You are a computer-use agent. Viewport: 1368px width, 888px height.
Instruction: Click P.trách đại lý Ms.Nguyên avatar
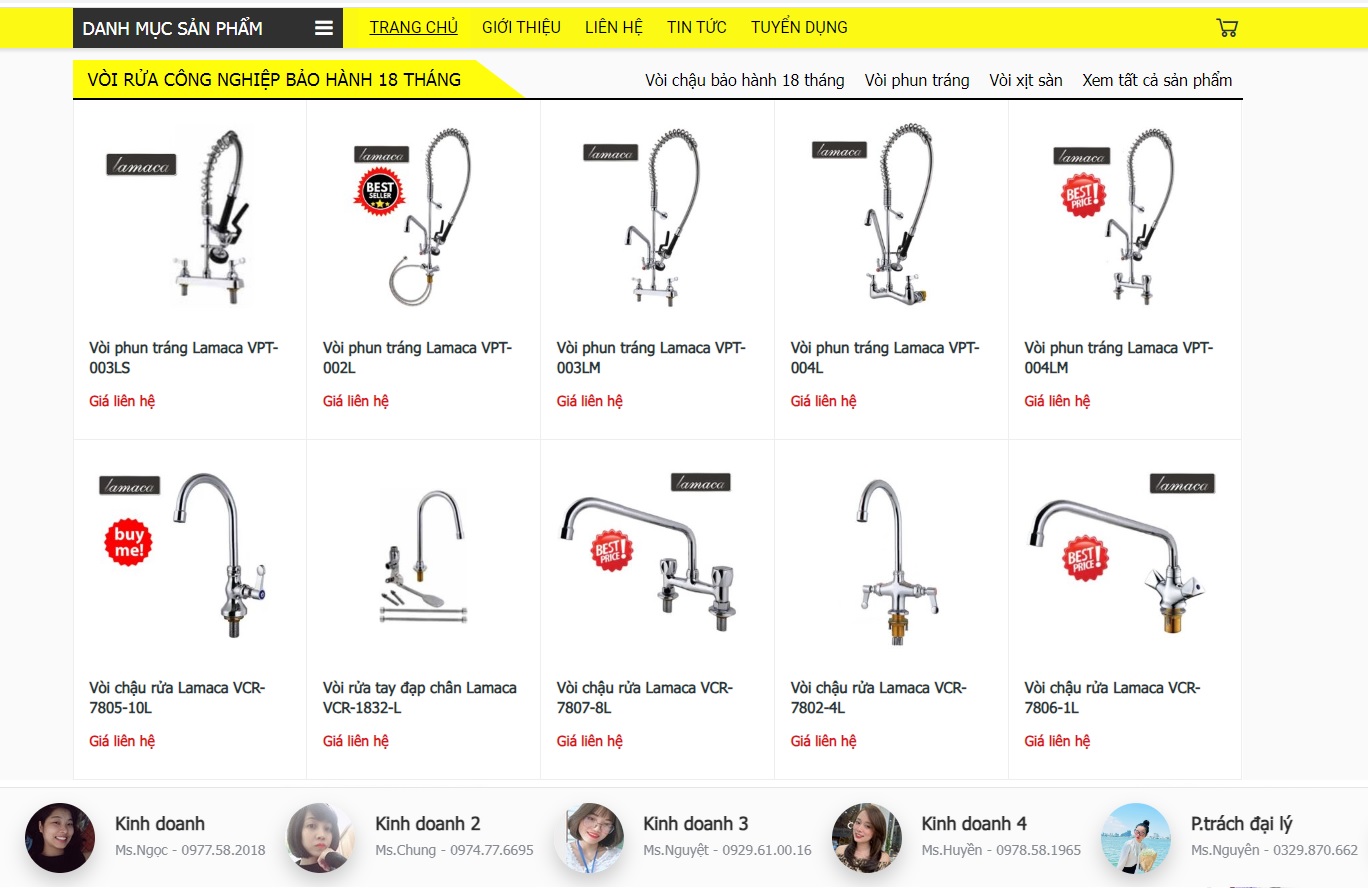(1136, 837)
